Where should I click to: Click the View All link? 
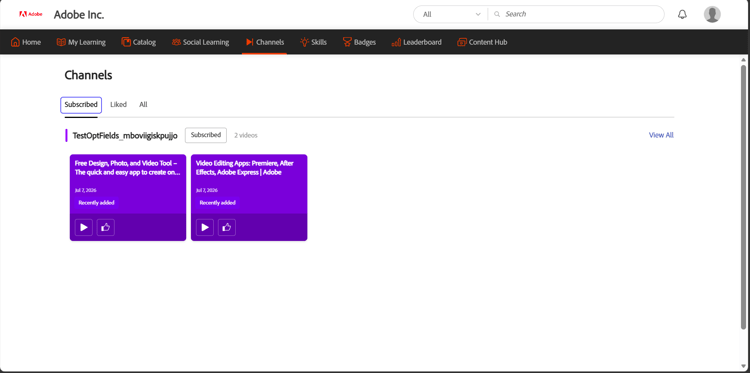661,135
